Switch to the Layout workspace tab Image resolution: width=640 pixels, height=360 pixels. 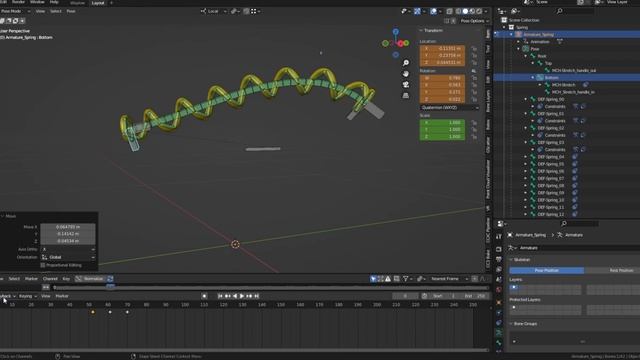coord(98,3)
